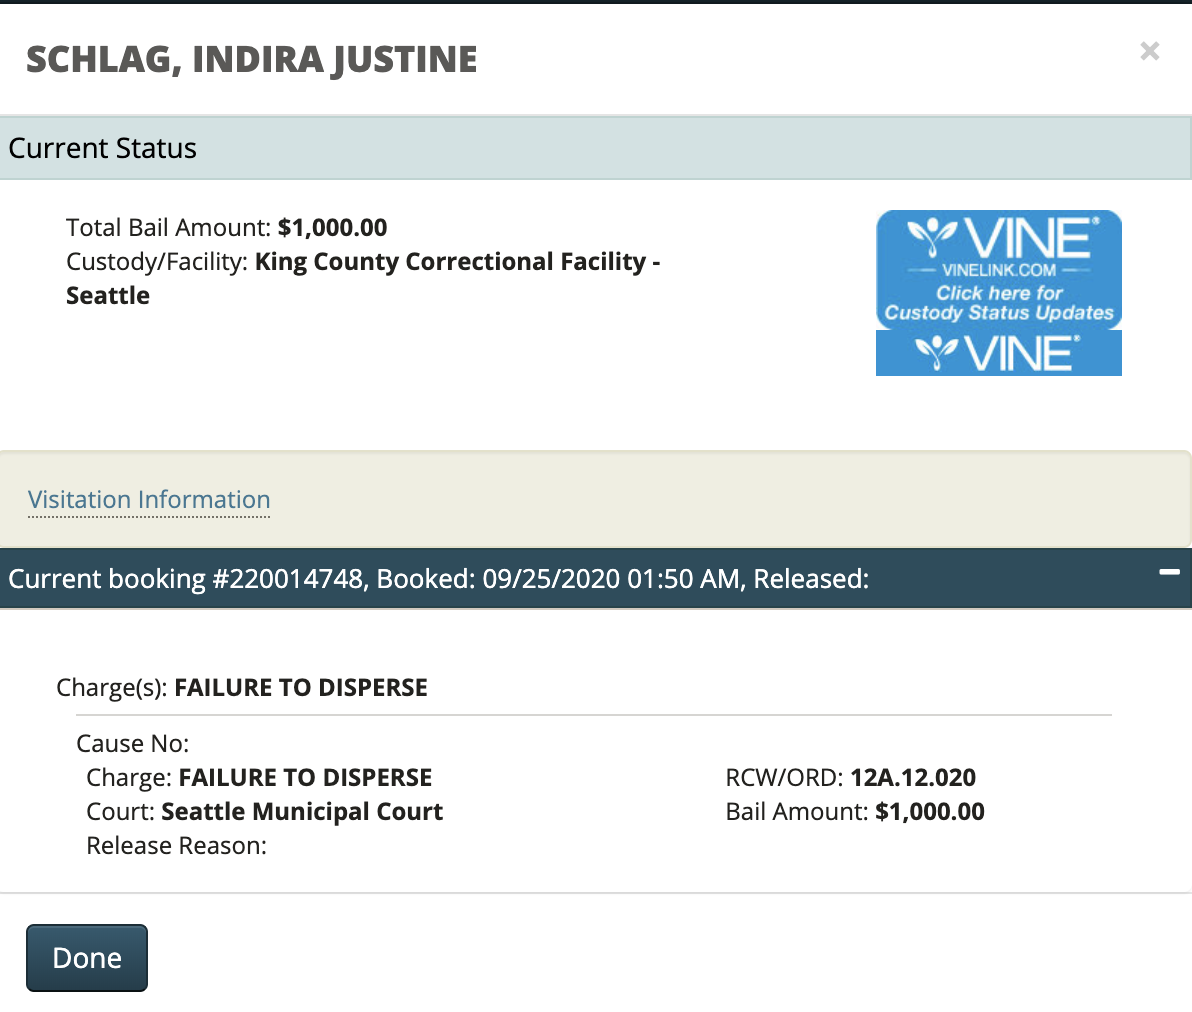This screenshot has height=1012, width=1192.
Task: Click the Current booking #220014748 header bar
Action: point(438,579)
